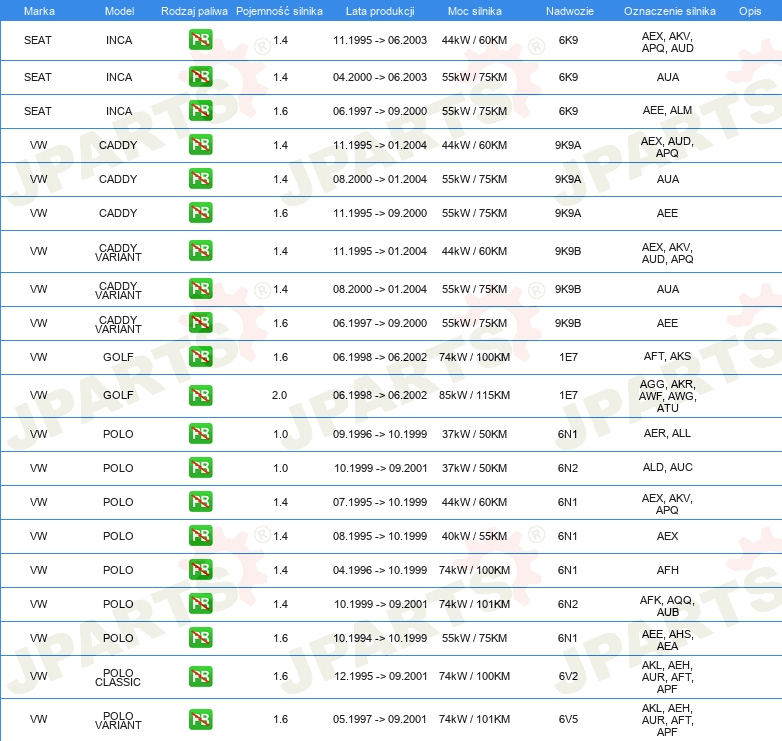Click fuel icon in CADDY 9K9A 44kW row
Image resolution: width=782 pixels, height=741 pixels.
pyautogui.click(x=200, y=145)
